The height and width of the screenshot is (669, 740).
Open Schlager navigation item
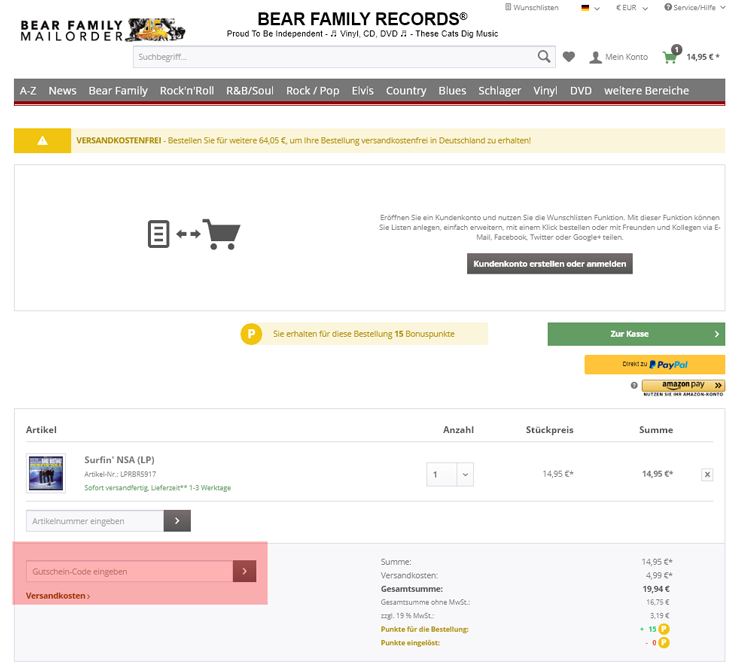(x=499, y=91)
